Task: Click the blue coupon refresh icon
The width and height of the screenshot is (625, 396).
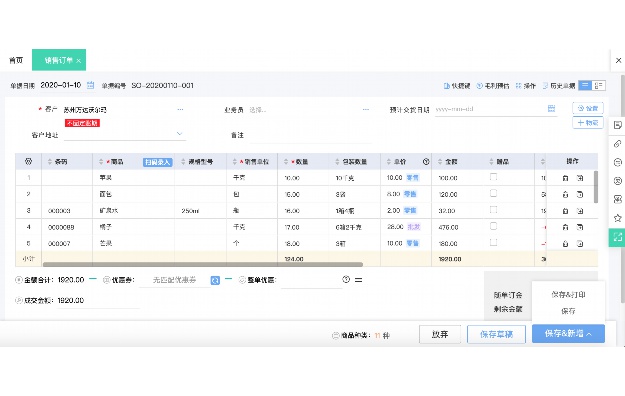Action: [215, 280]
